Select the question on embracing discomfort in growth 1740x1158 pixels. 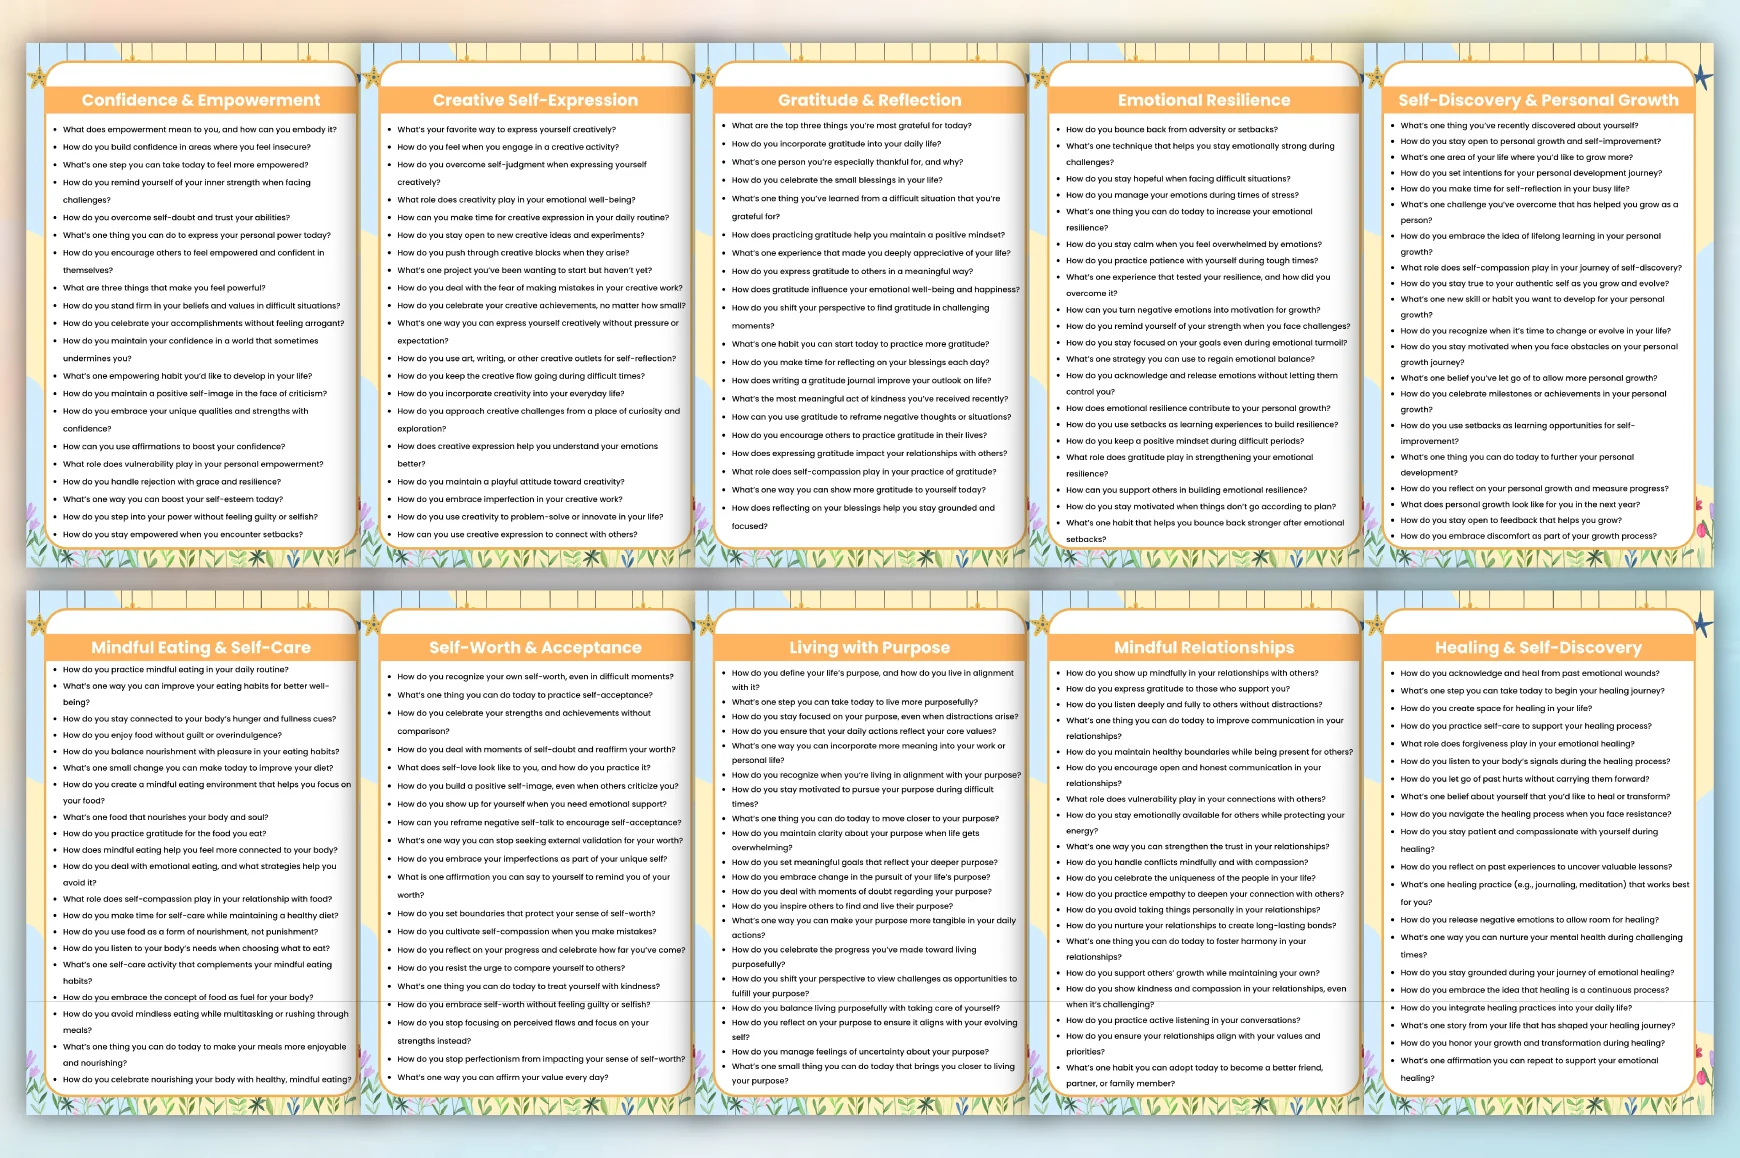[x=1528, y=536]
